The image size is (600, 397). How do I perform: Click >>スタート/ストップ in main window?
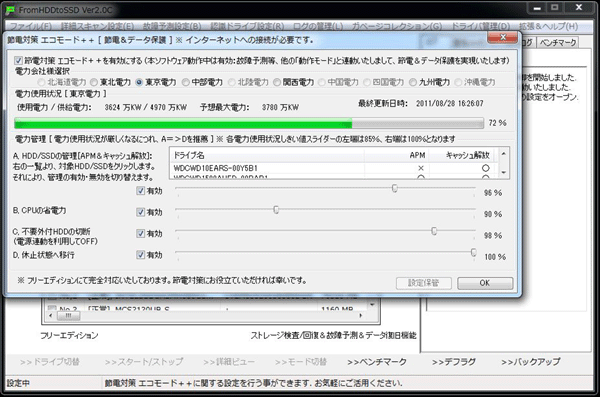[144, 362]
